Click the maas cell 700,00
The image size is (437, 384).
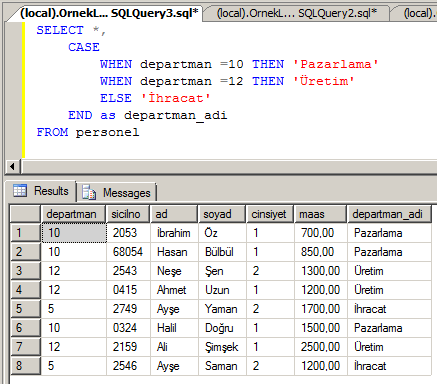(320, 233)
